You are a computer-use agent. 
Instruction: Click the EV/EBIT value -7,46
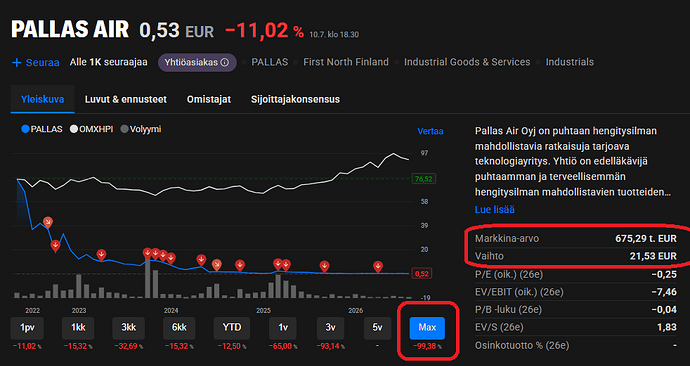click(664, 292)
